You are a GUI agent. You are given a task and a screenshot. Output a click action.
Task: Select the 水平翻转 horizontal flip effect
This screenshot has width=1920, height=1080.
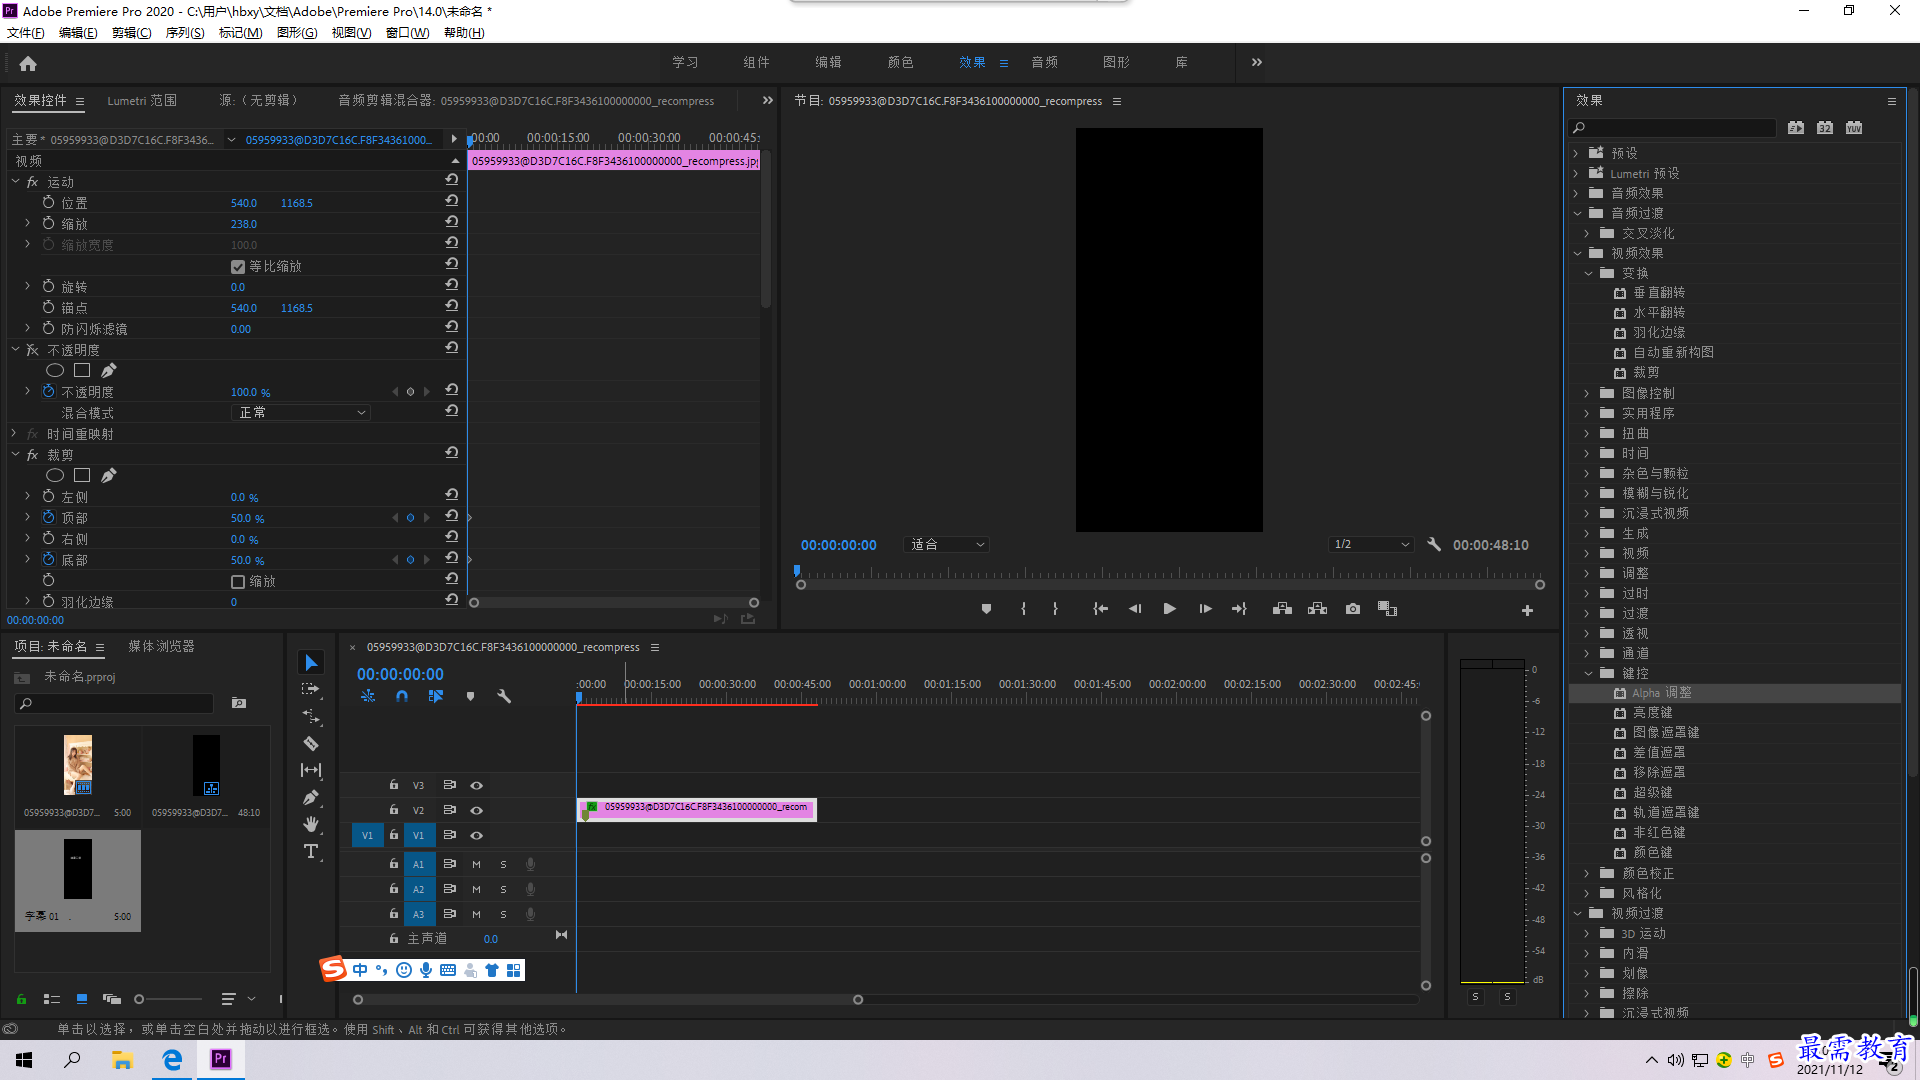pyautogui.click(x=1659, y=313)
